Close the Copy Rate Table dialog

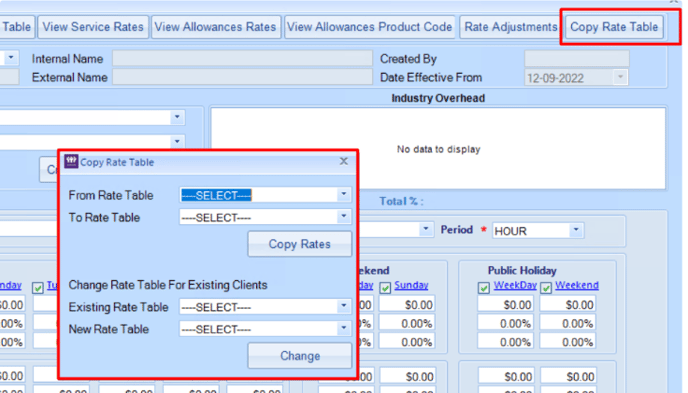[x=344, y=161]
